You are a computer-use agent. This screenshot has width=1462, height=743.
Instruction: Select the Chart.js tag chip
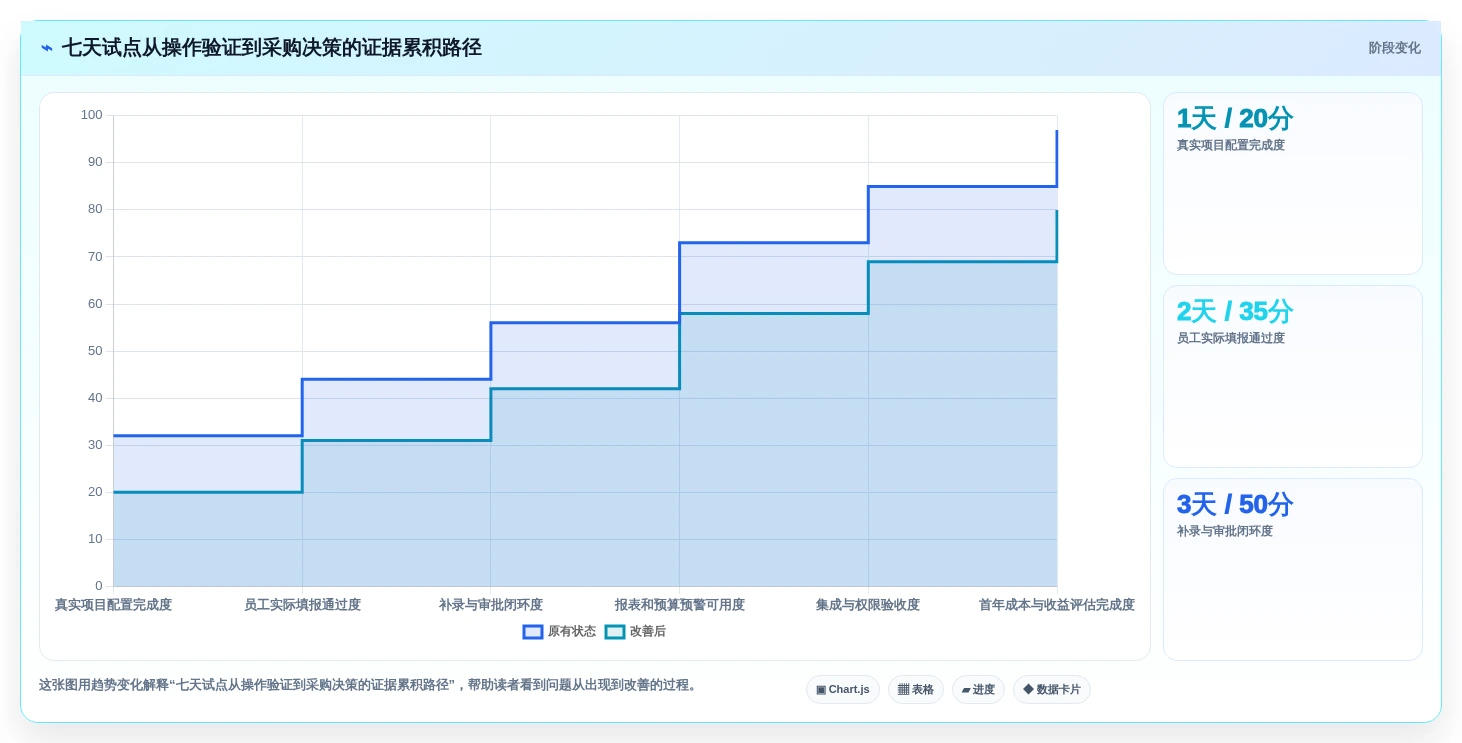point(843,690)
